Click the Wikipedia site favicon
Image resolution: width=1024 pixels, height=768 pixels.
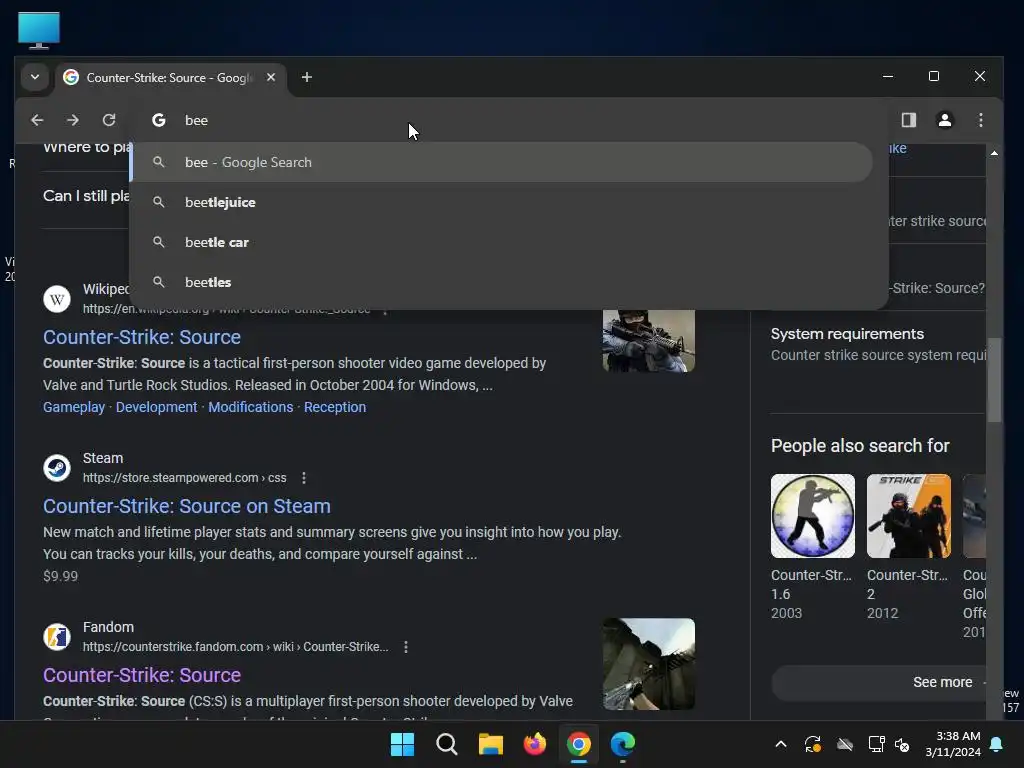point(57,299)
